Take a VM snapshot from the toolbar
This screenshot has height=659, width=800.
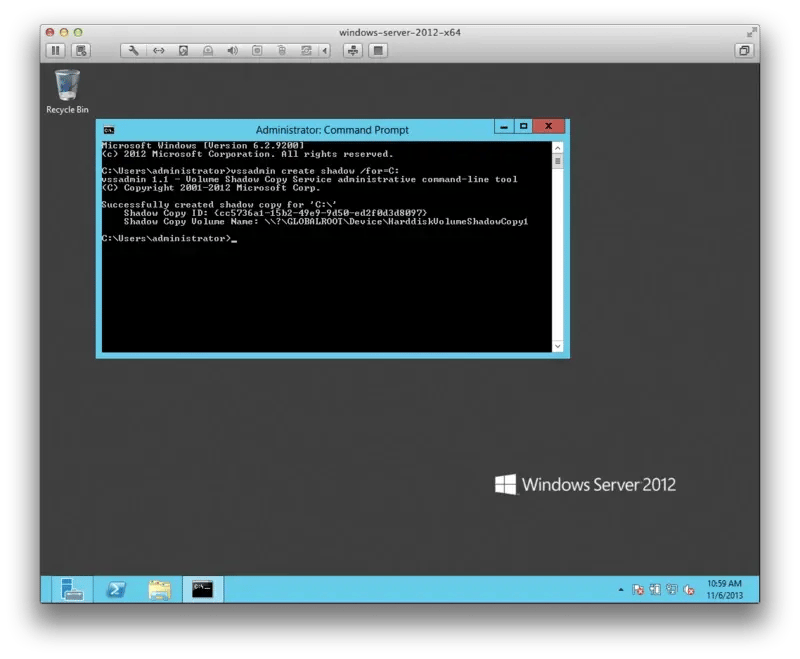tap(81, 50)
